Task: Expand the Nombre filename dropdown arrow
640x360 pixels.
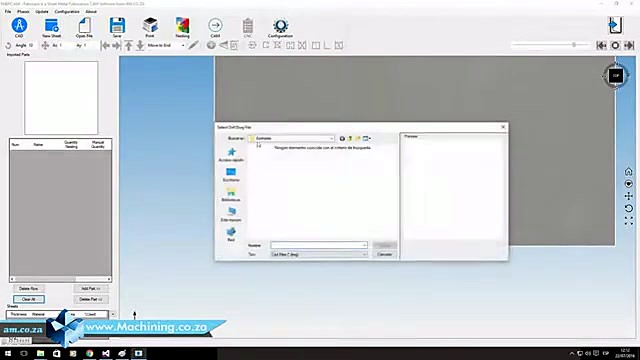Action: pos(364,245)
